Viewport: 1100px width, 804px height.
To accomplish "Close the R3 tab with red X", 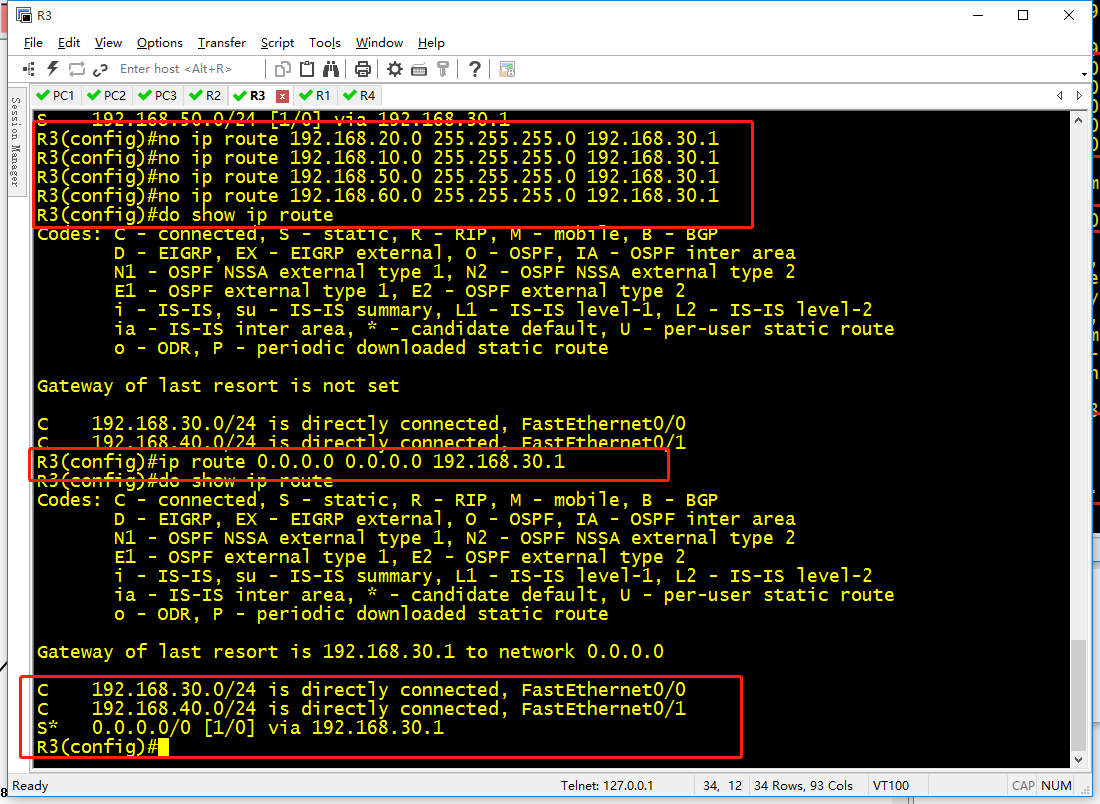I will coord(282,96).
